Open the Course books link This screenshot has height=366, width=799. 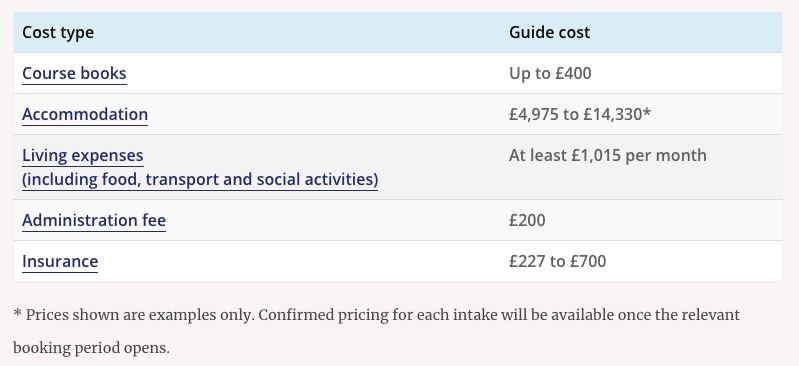click(x=74, y=73)
